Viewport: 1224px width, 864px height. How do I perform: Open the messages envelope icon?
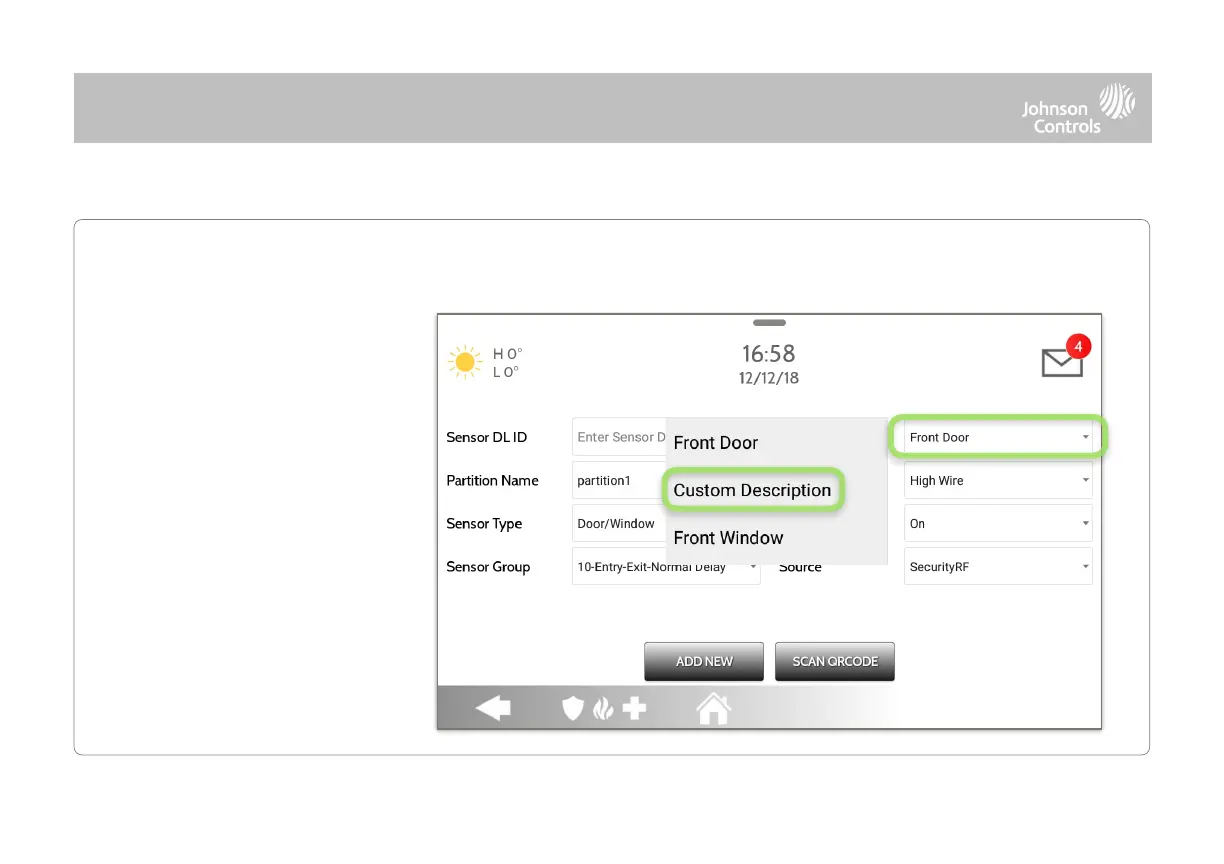coord(1063,361)
